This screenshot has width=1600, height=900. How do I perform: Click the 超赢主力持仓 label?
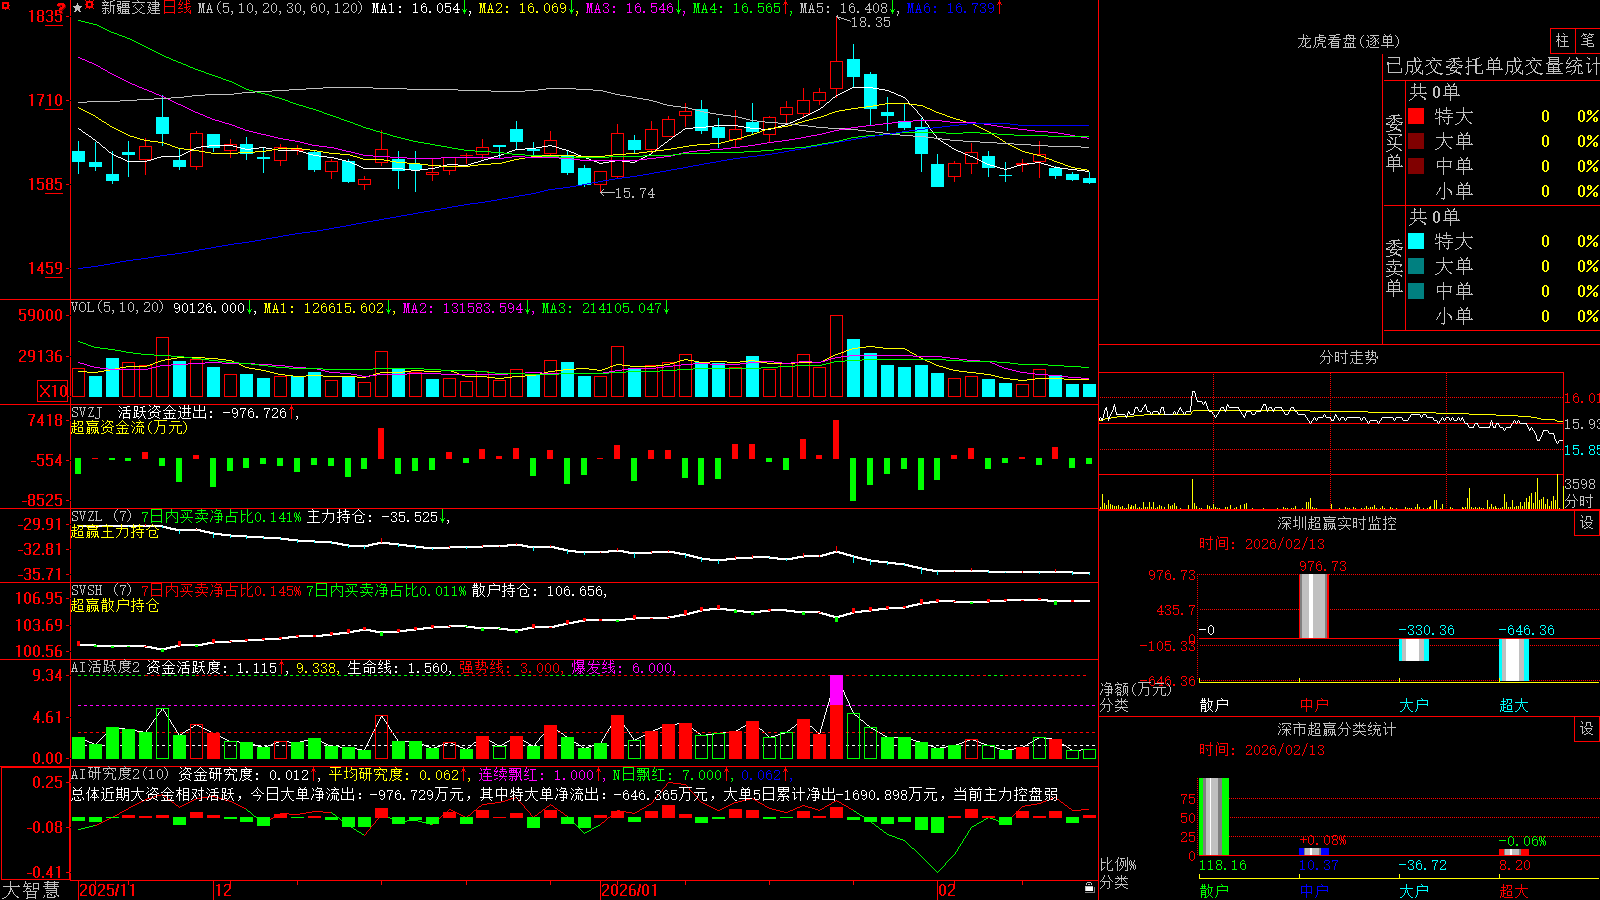(115, 532)
